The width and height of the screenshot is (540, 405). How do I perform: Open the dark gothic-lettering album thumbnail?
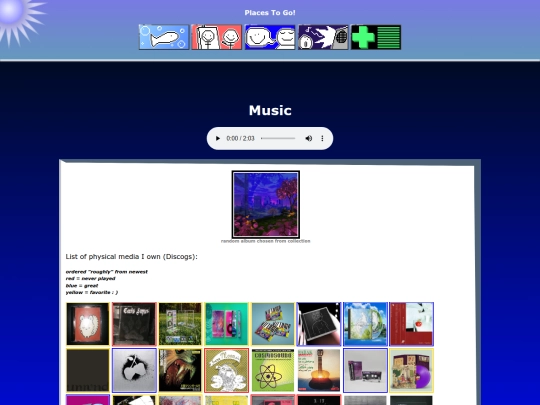click(134, 324)
